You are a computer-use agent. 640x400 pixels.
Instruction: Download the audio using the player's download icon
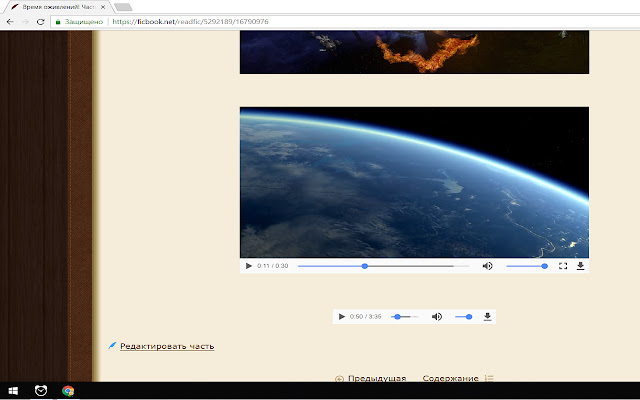[487, 317]
